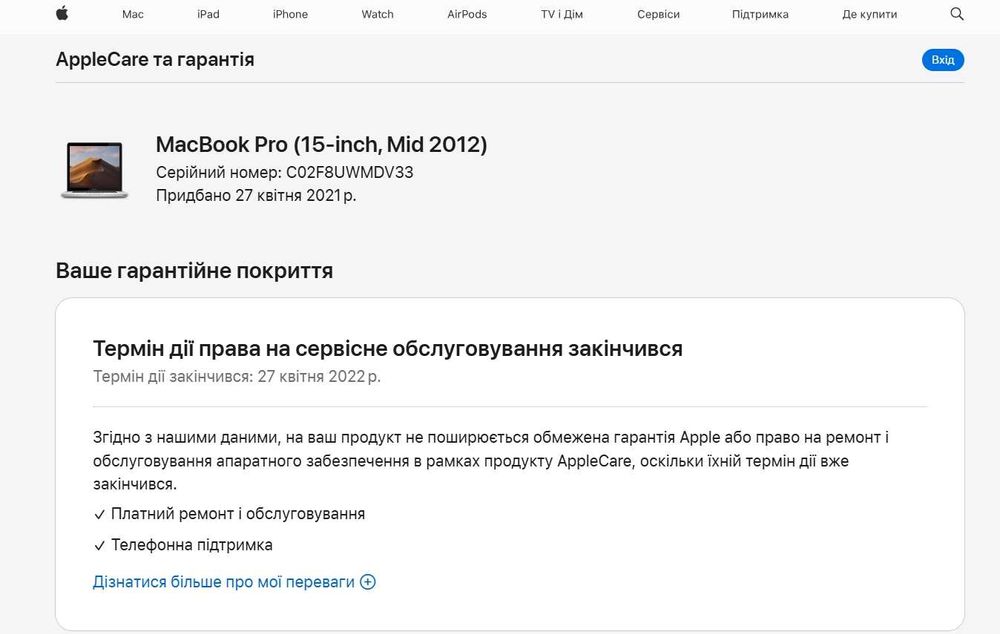Open the Де купити menu item
Image resolution: width=1000 pixels, height=634 pixels.
point(869,14)
